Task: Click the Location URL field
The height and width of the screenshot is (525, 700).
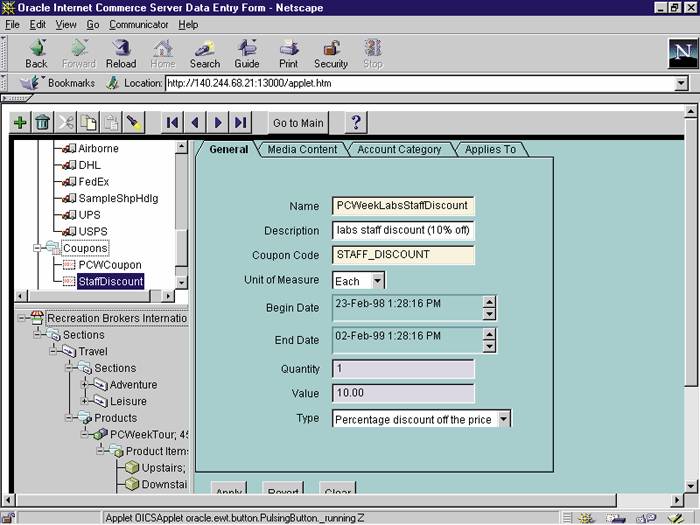Action: [x=420, y=83]
